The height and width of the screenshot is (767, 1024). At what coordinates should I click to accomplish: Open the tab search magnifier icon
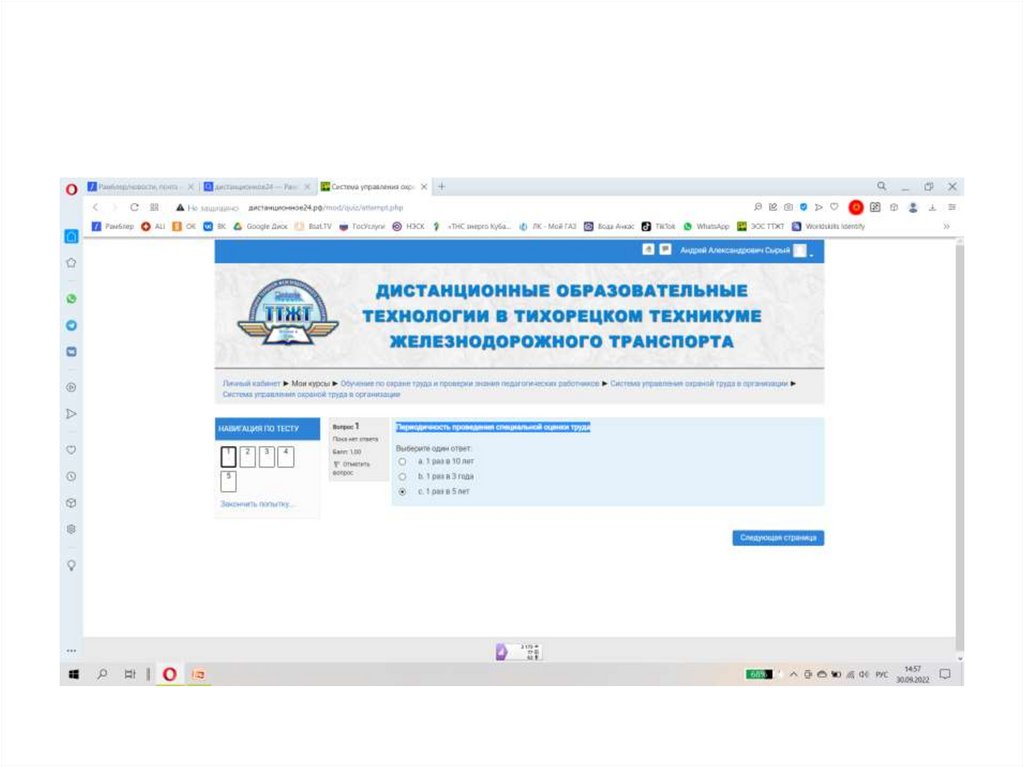[882, 186]
